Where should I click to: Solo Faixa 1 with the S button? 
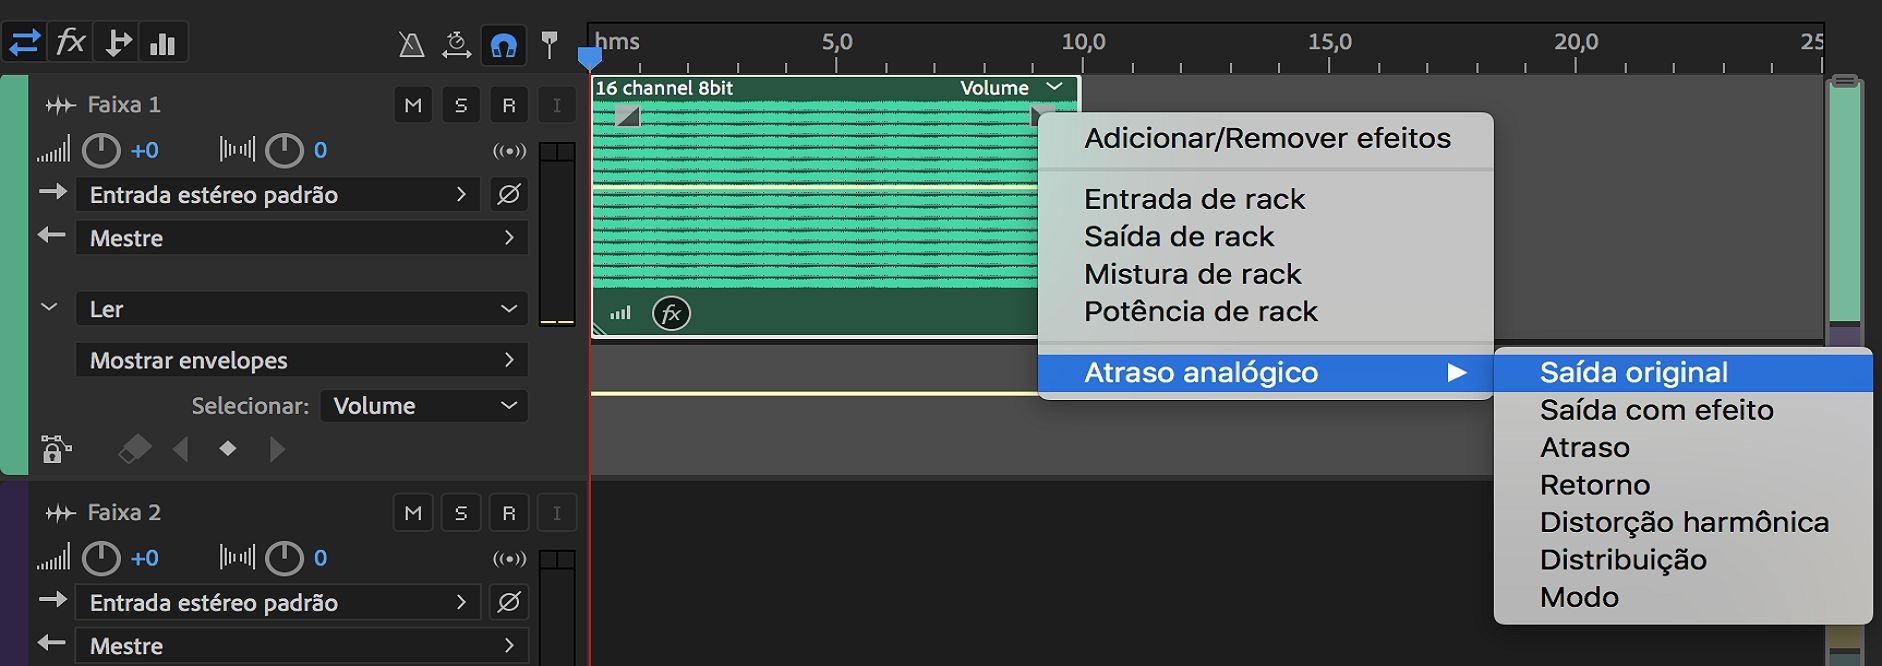461,105
